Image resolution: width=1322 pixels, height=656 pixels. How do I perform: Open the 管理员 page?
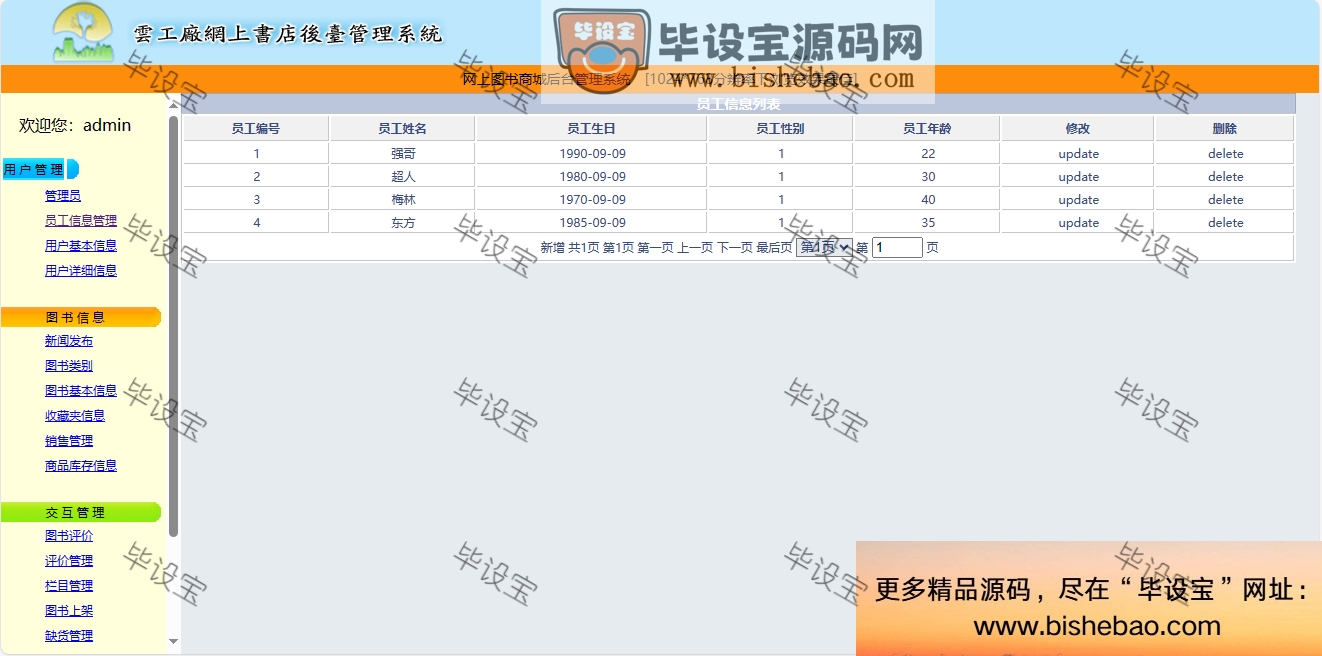point(63,196)
